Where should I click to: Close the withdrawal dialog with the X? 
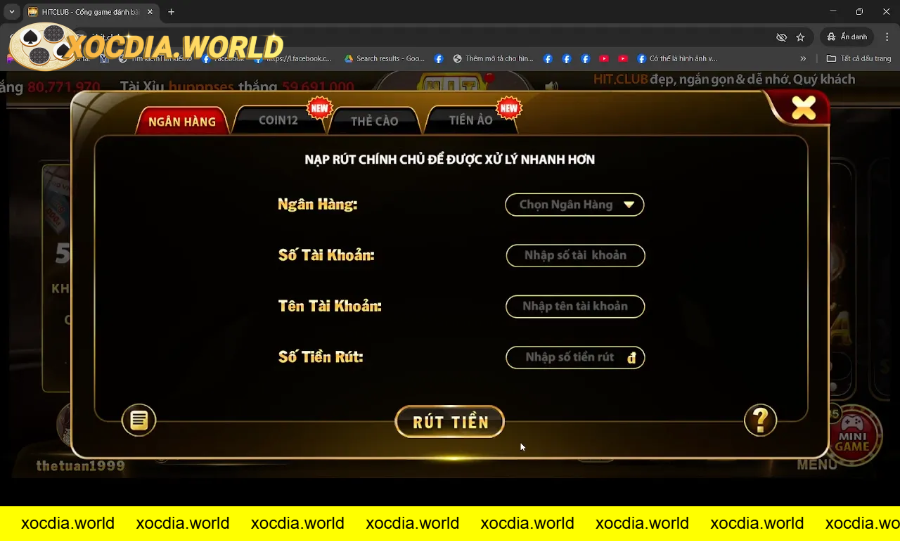tap(803, 107)
